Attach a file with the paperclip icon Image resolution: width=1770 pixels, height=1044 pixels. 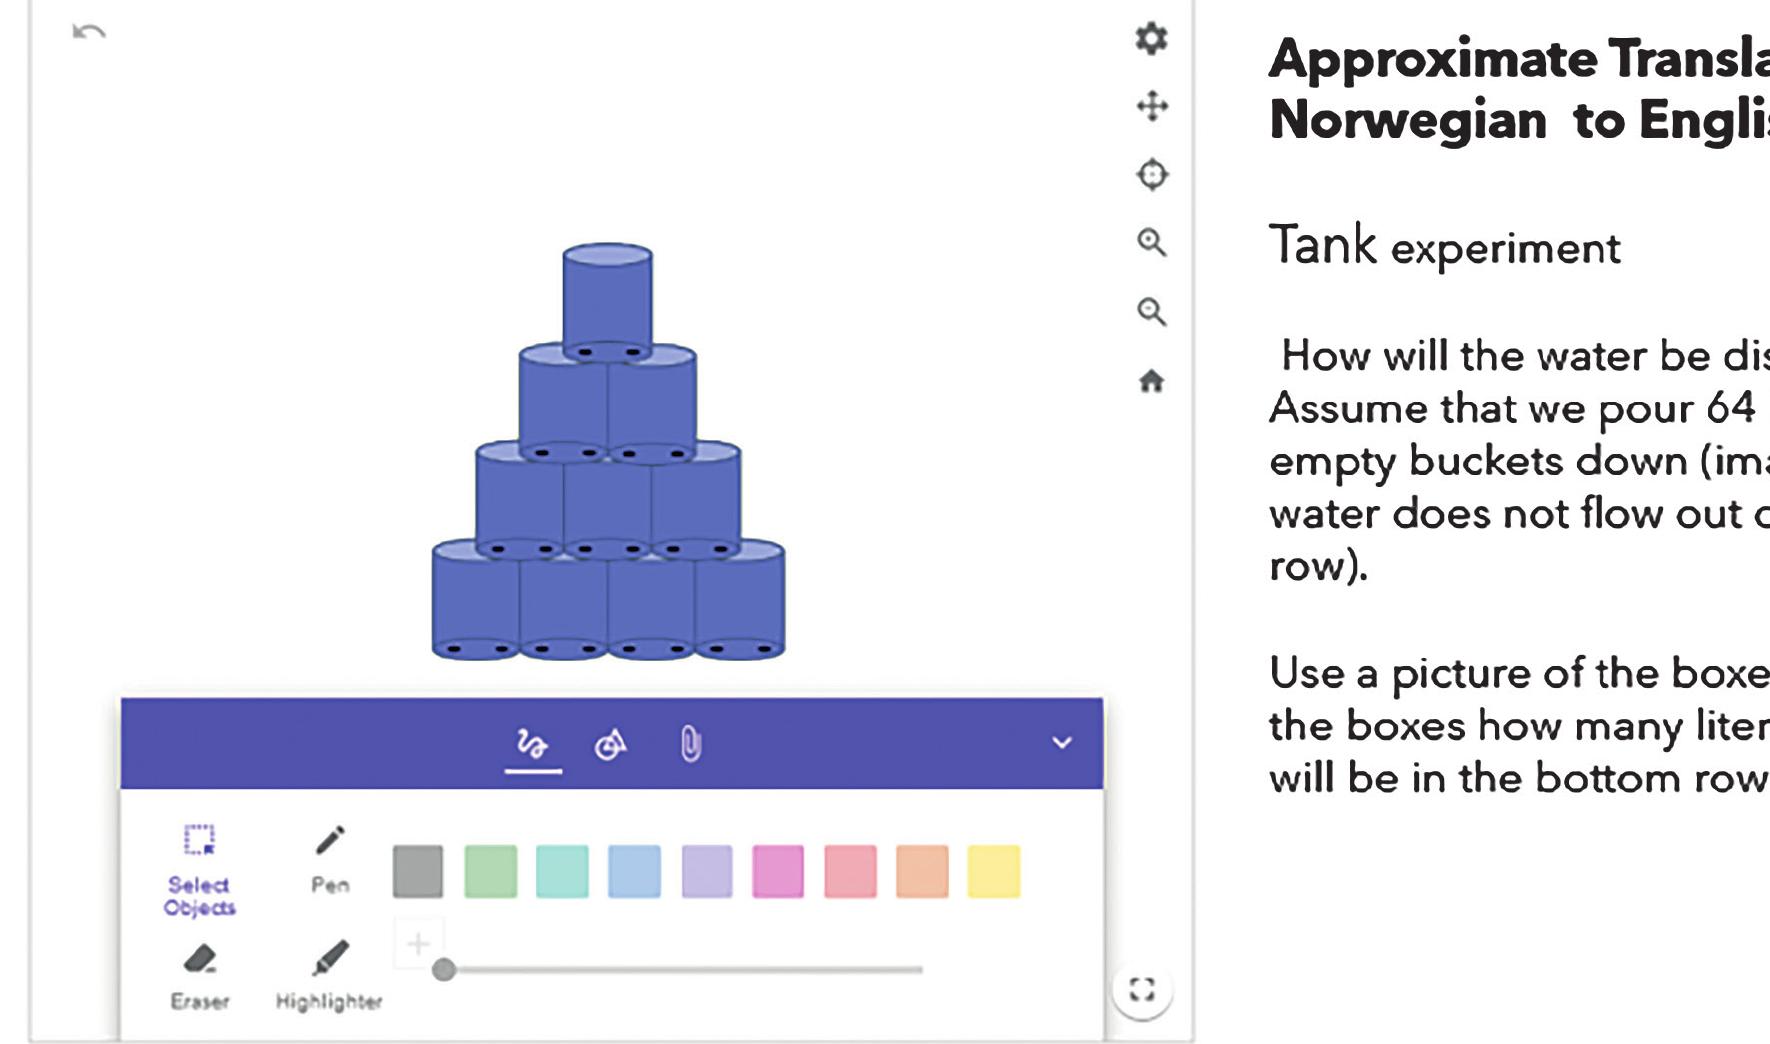[x=692, y=744]
